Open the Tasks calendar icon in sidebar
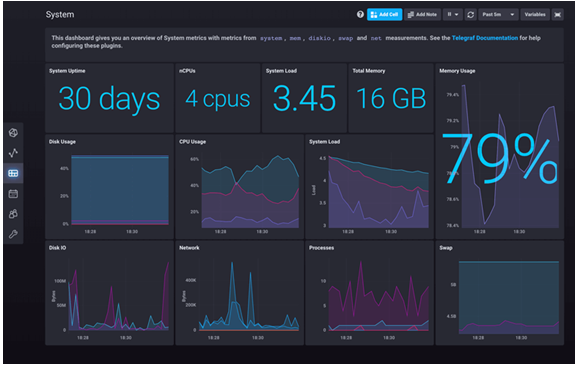The image size is (583, 370). tap(13, 194)
